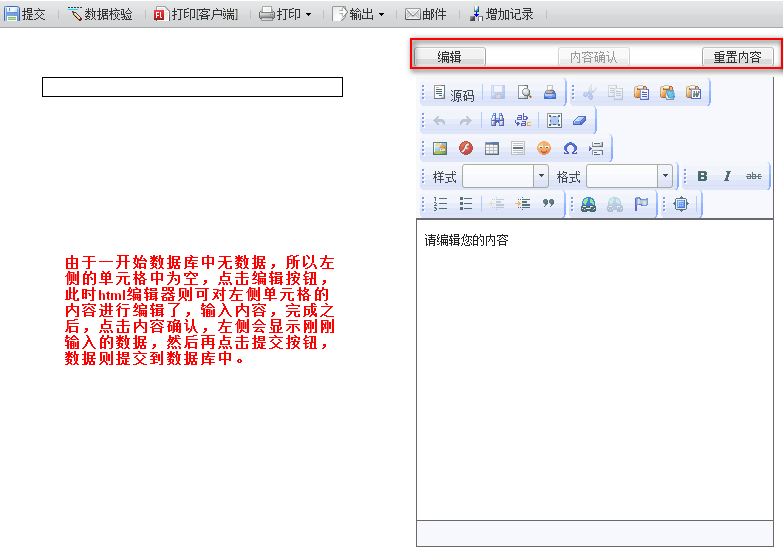This screenshot has height=549, width=783.
Task: Click the Copy icon in editor toolbar
Action: pyautogui.click(x=615, y=92)
